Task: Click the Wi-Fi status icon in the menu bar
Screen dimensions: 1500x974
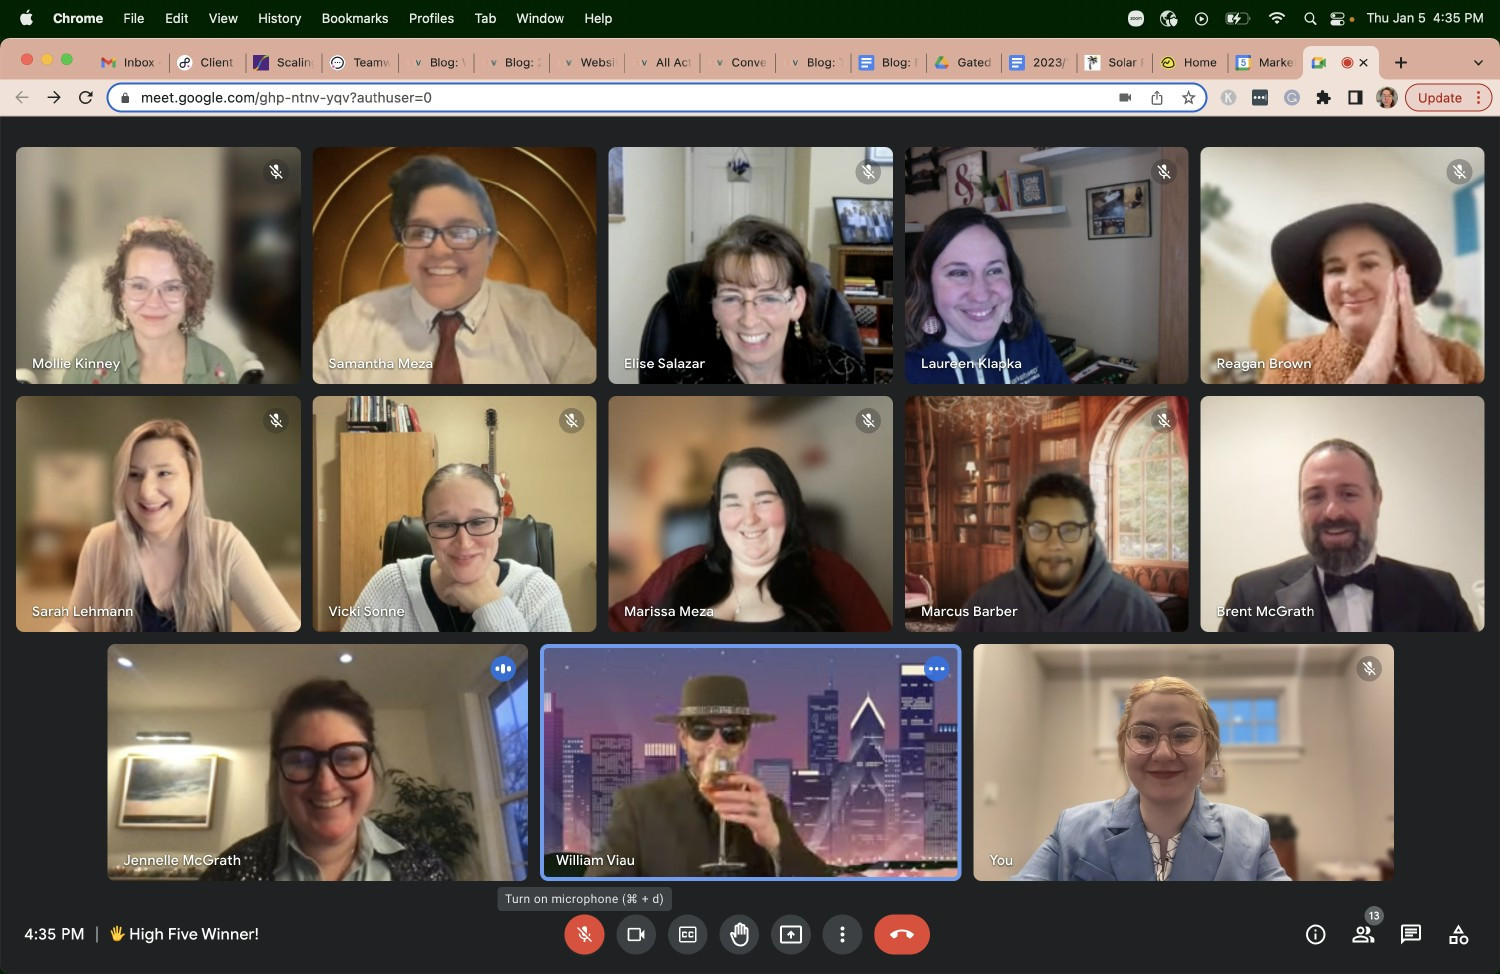Action: pos(1277,18)
